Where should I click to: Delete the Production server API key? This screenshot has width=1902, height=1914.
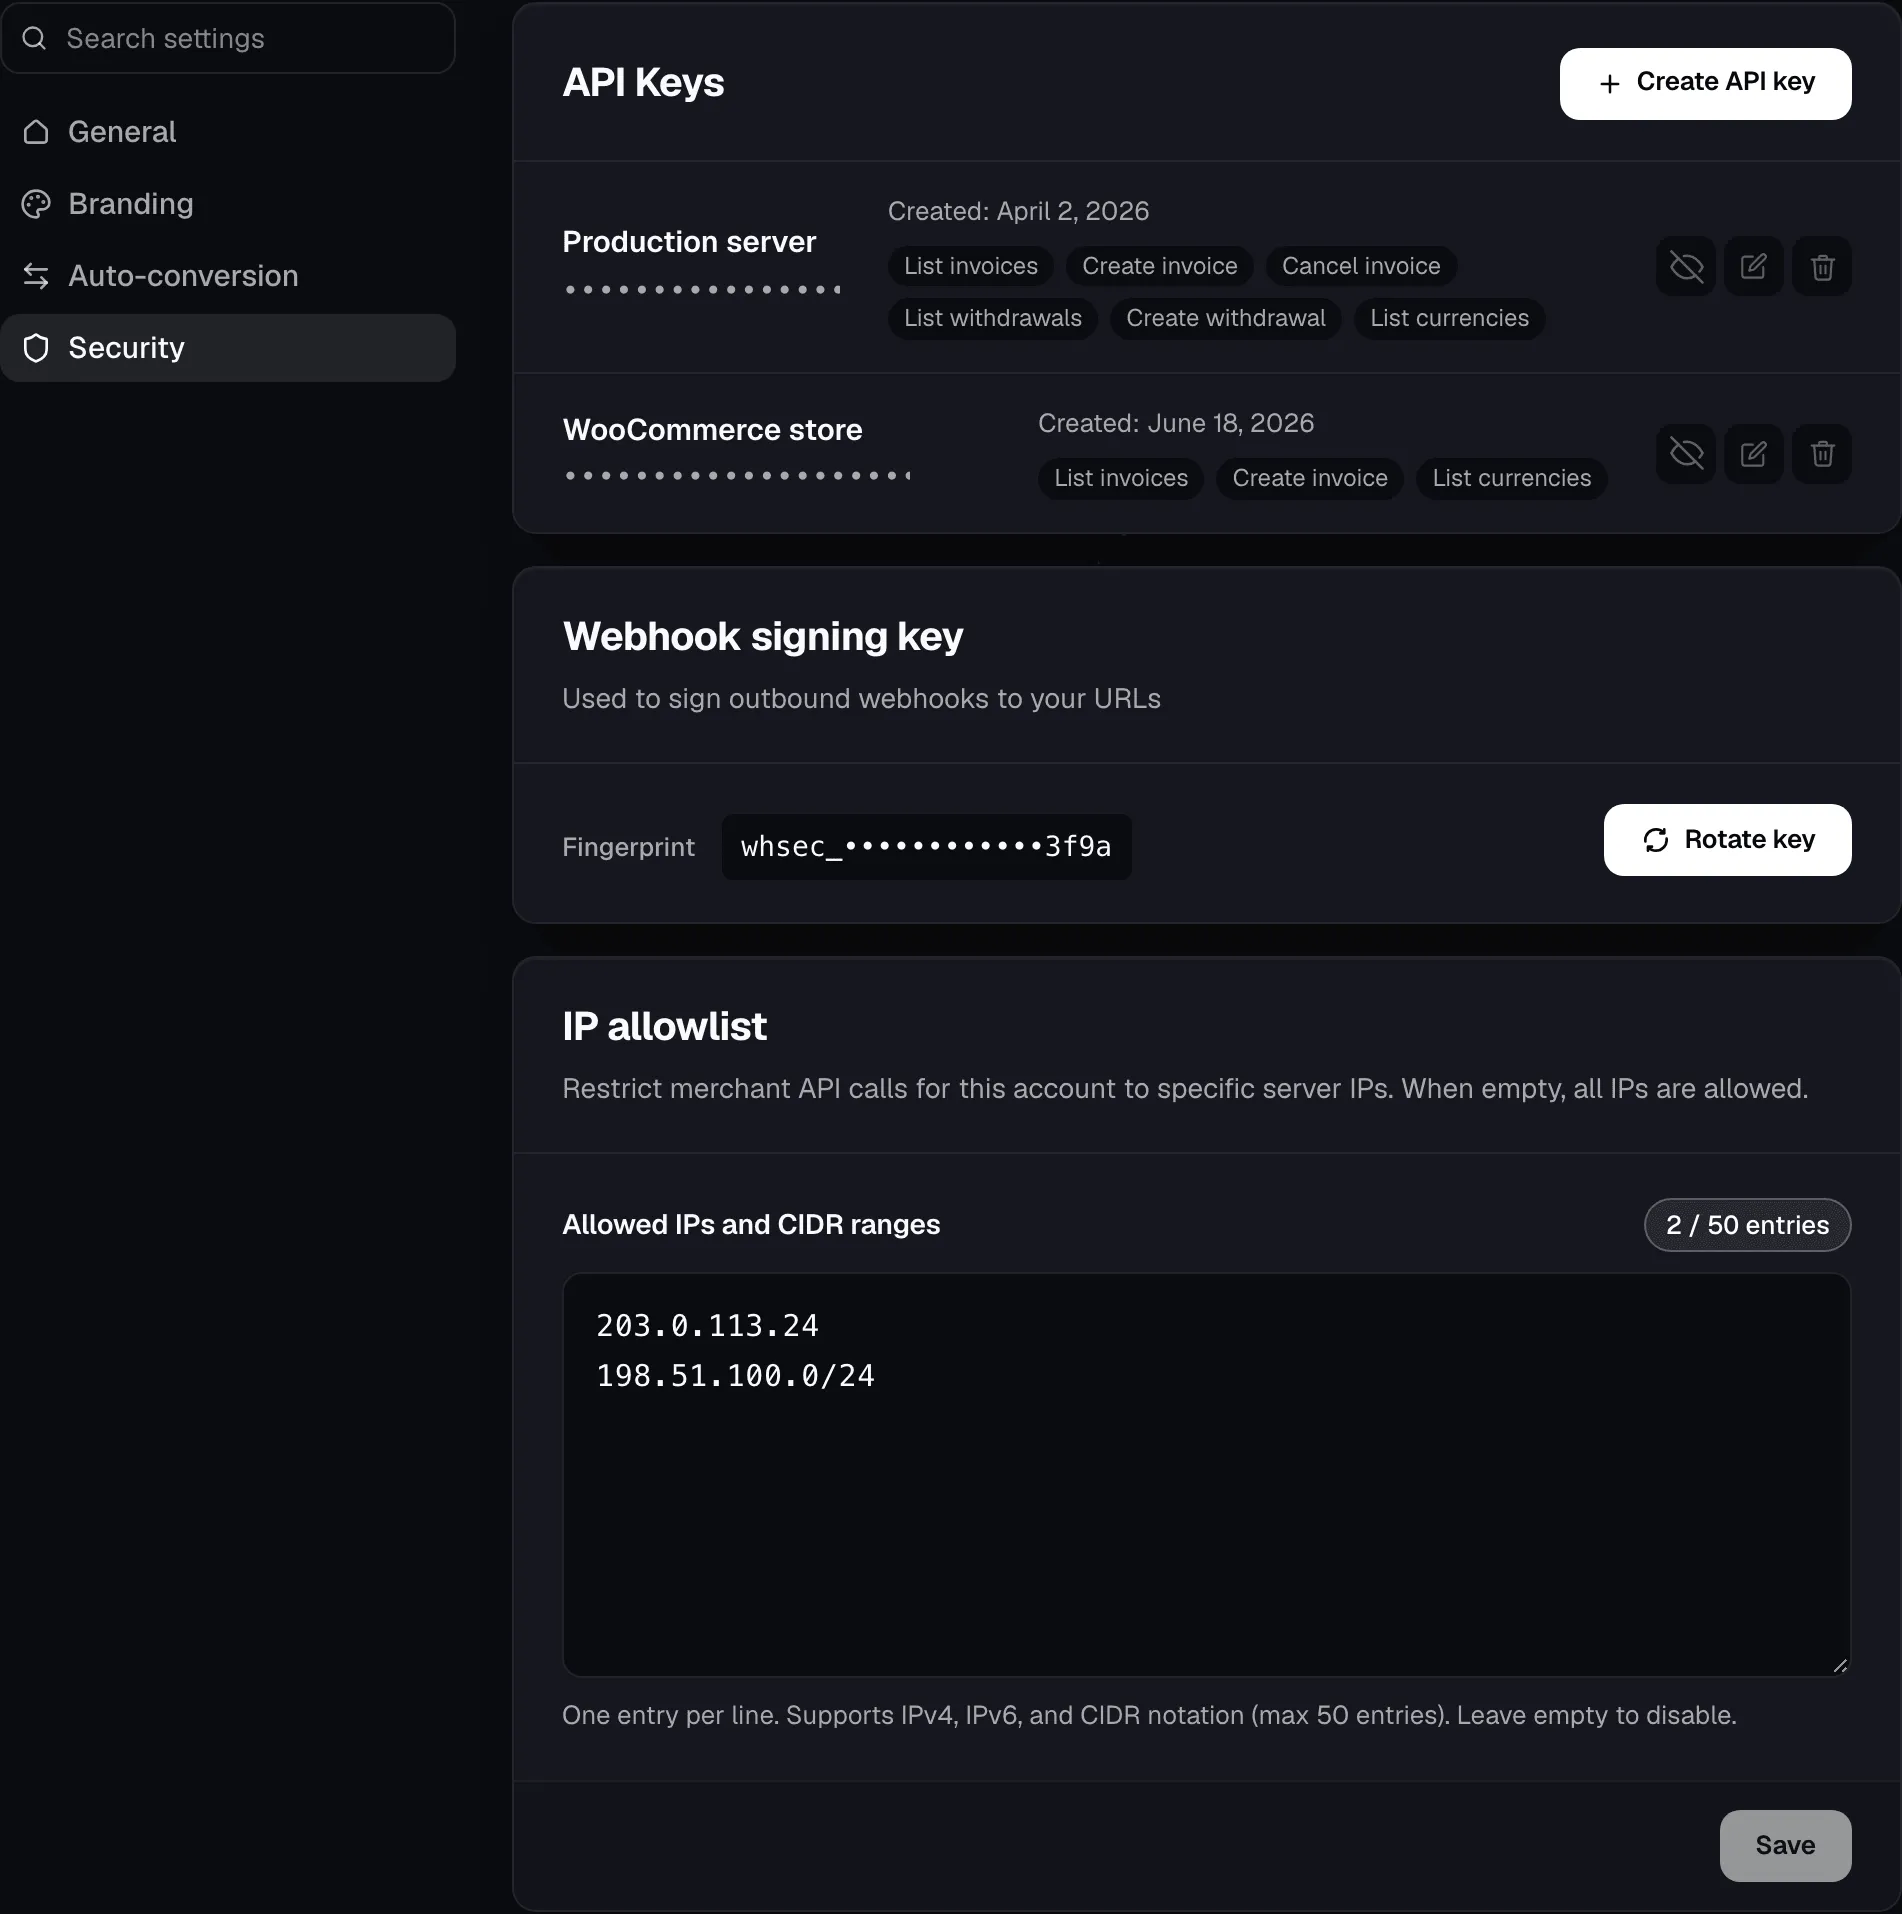coord(1822,266)
